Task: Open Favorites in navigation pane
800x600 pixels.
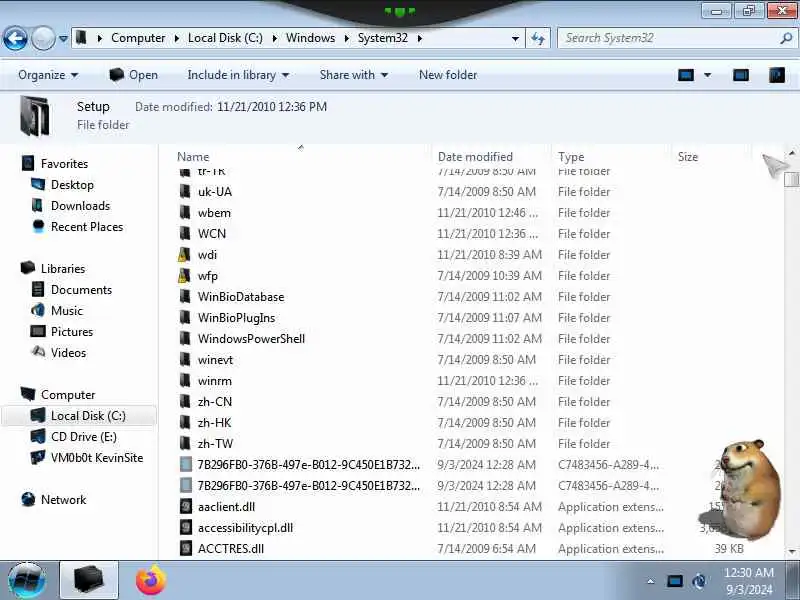Action: (x=64, y=164)
